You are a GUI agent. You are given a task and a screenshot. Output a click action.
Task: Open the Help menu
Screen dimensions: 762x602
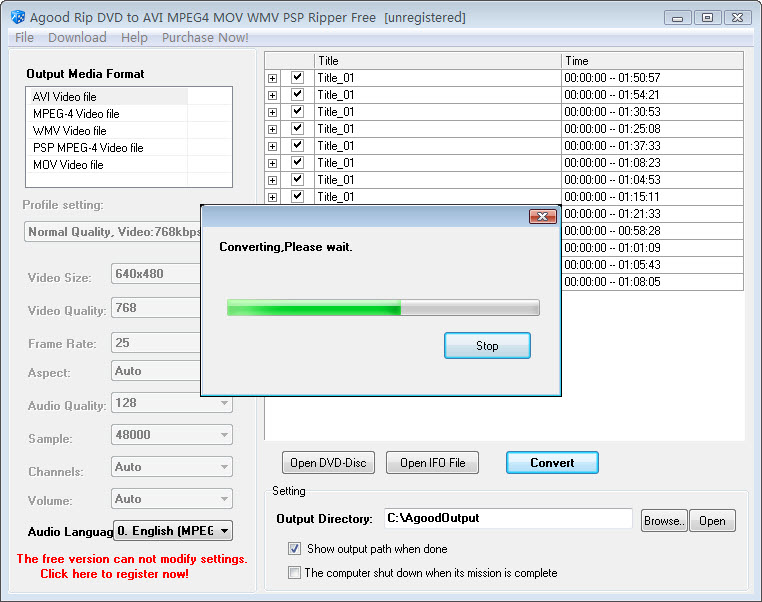click(x=134, y=37)
